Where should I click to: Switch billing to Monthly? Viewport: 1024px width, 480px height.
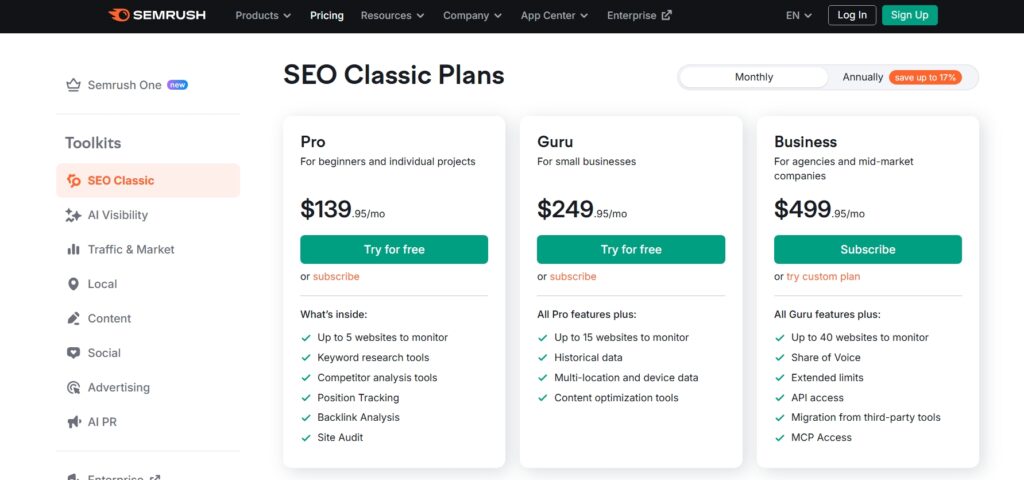click(754, 77)
